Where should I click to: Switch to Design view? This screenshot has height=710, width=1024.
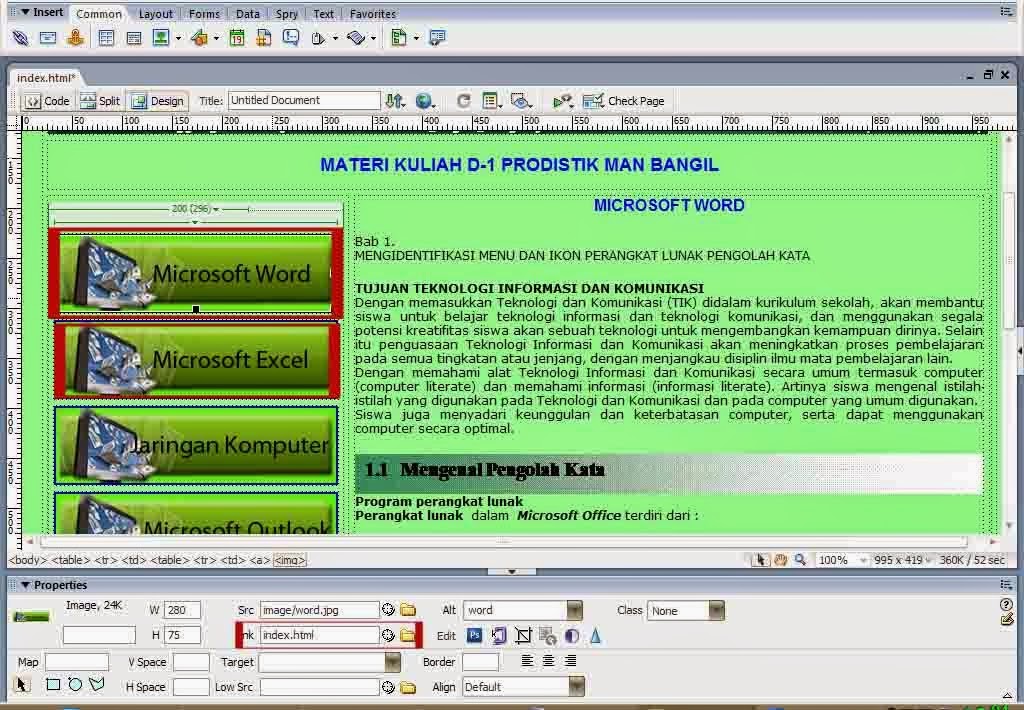point(157,101)
